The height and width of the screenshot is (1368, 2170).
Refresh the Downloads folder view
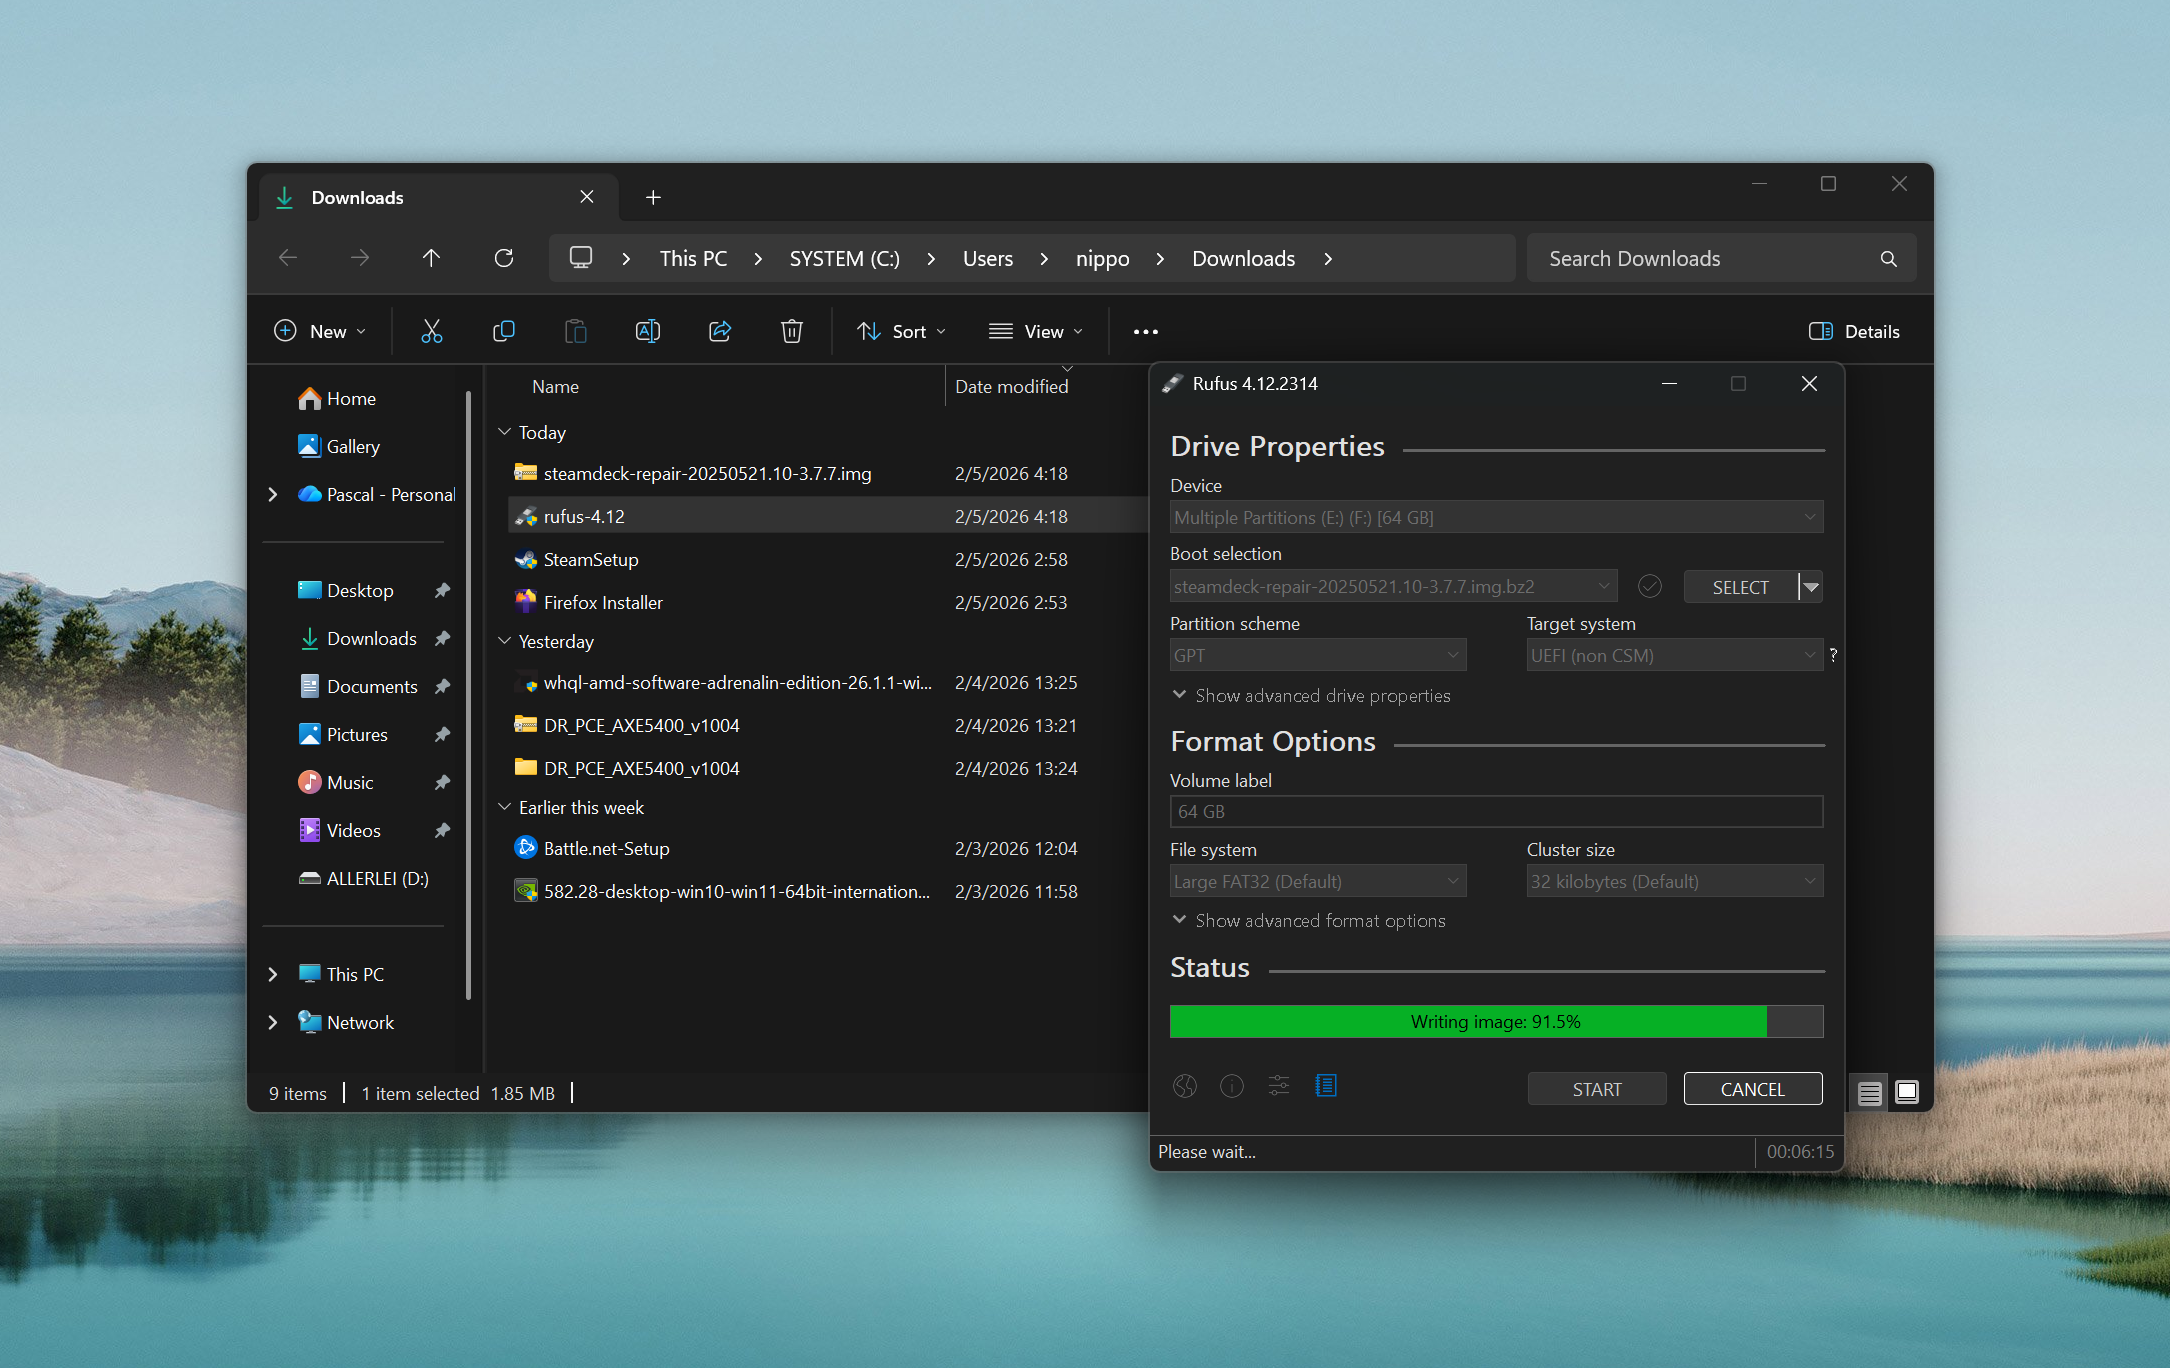[504, 258]
